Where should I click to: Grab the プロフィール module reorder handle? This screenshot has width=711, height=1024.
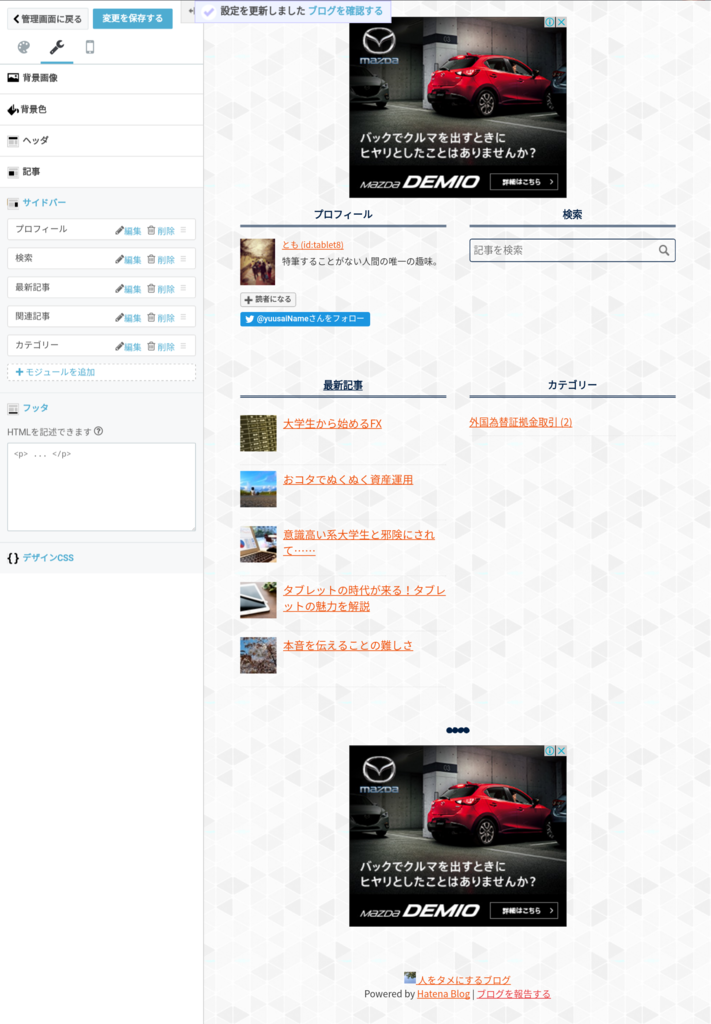coord(183,230)
